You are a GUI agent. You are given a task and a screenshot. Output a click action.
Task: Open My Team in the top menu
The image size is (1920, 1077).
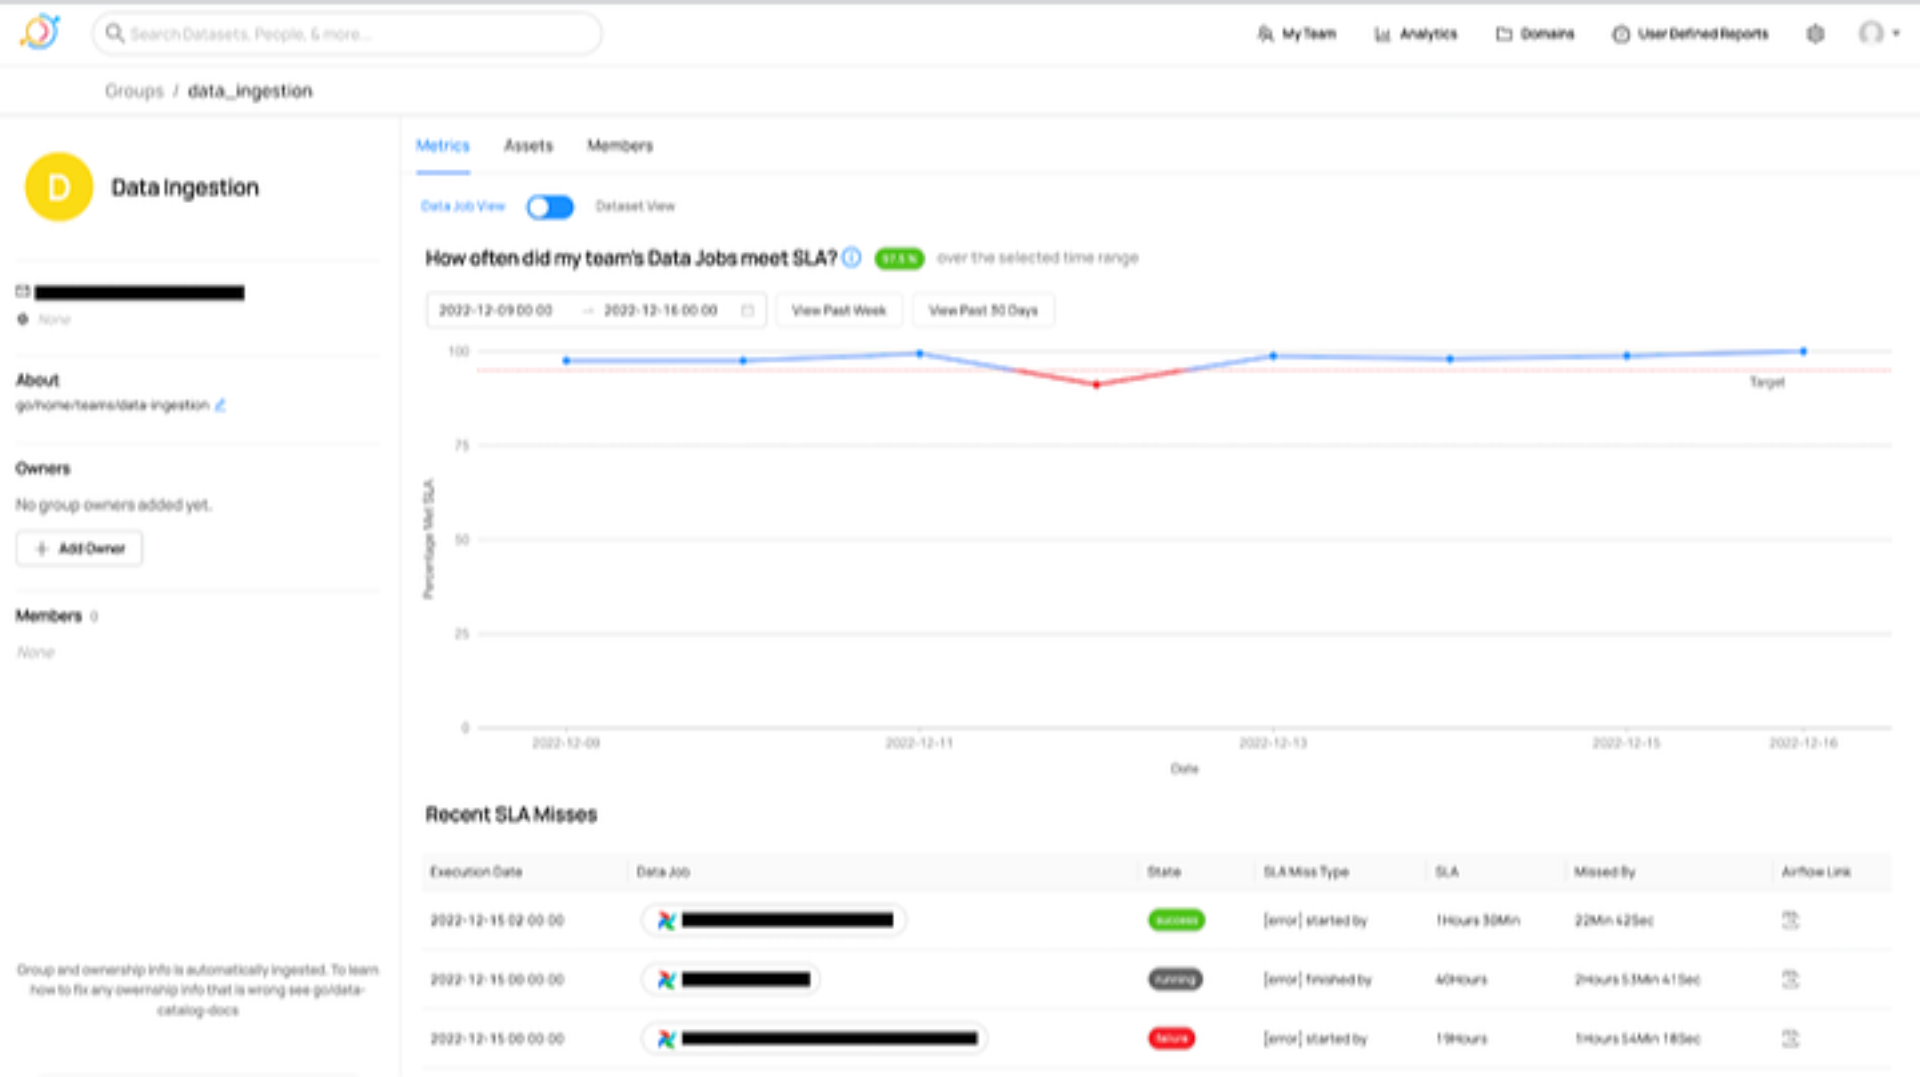coord(1296,34)
